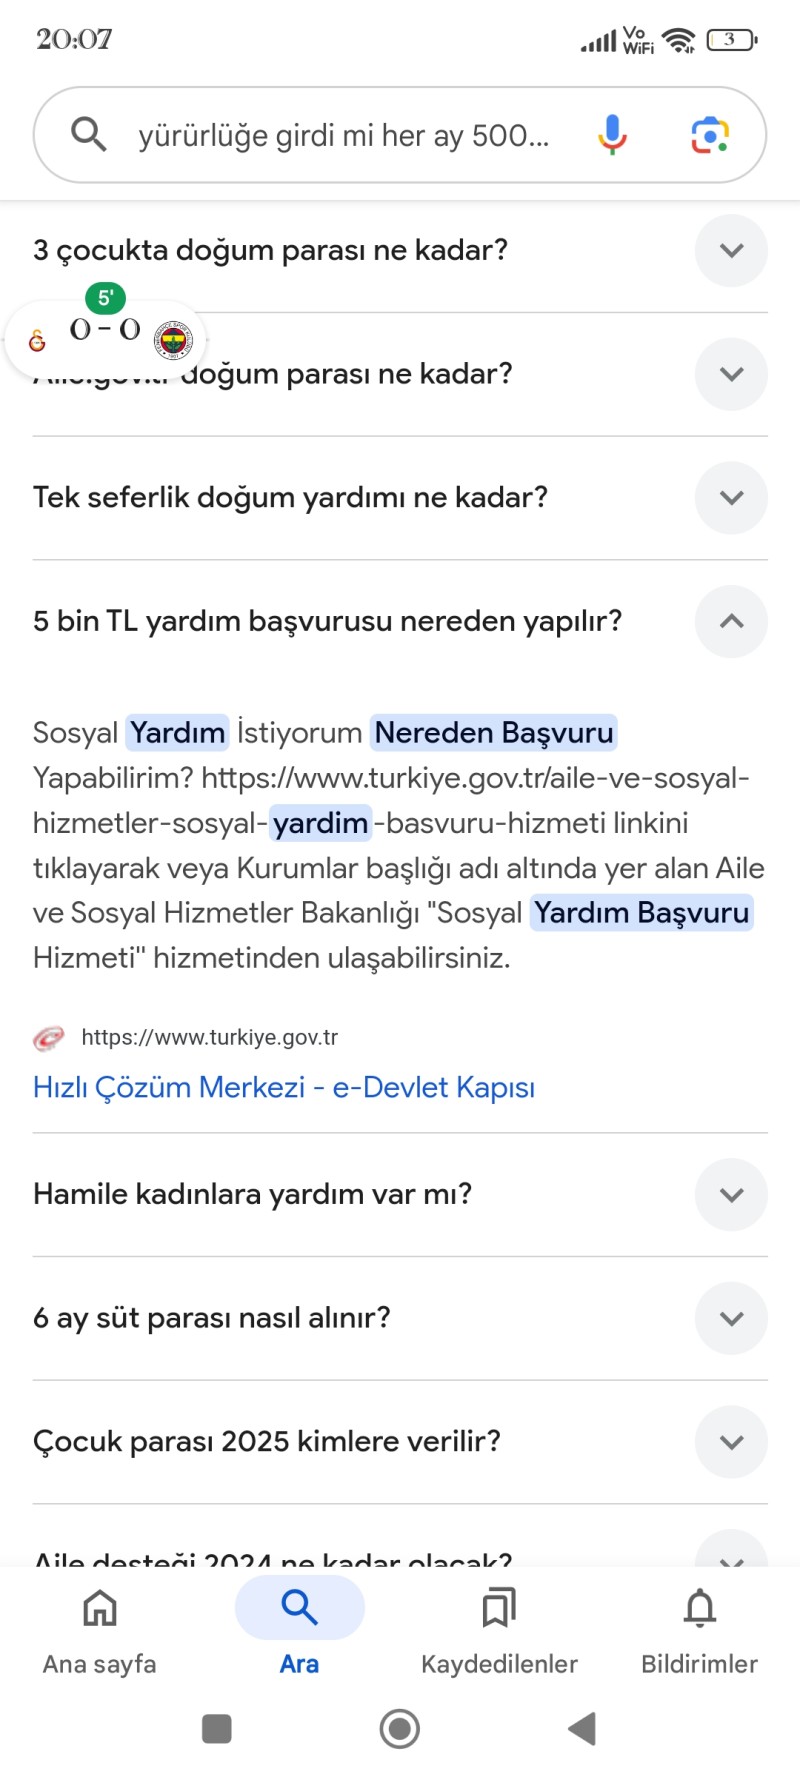This screenshot has width=800, height=1777.
Task: Expand "3 çocukta doğum parası ne kadar?"
Action: pos(731,250)
